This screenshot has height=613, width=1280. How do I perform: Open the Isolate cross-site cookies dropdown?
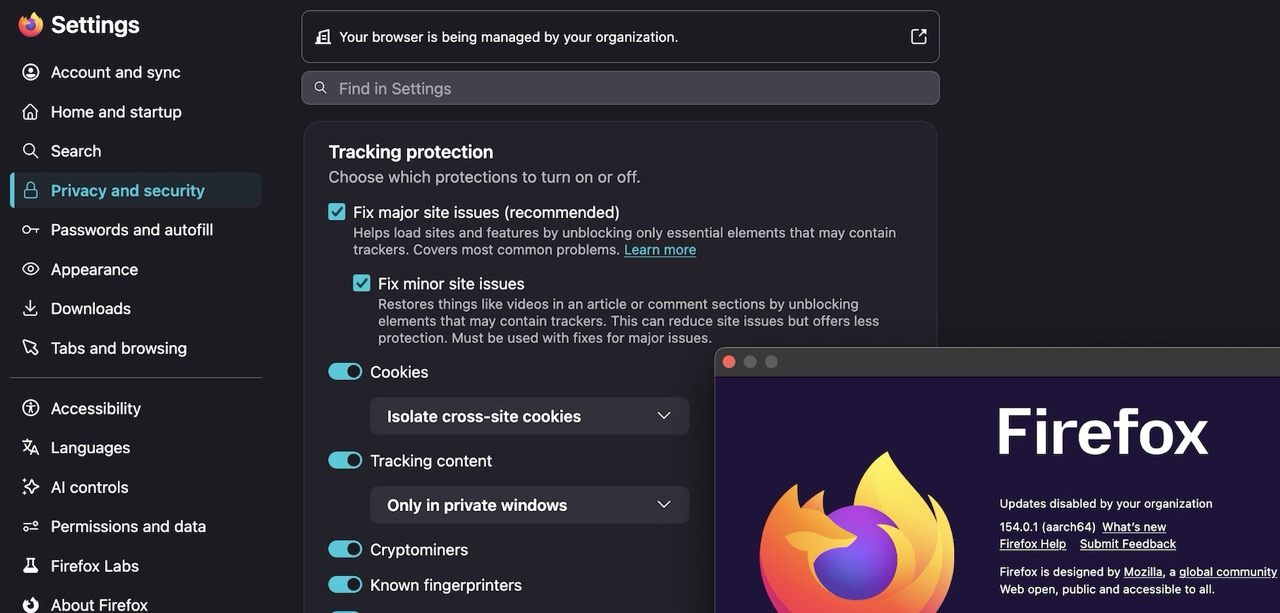(x=529, y=416)
